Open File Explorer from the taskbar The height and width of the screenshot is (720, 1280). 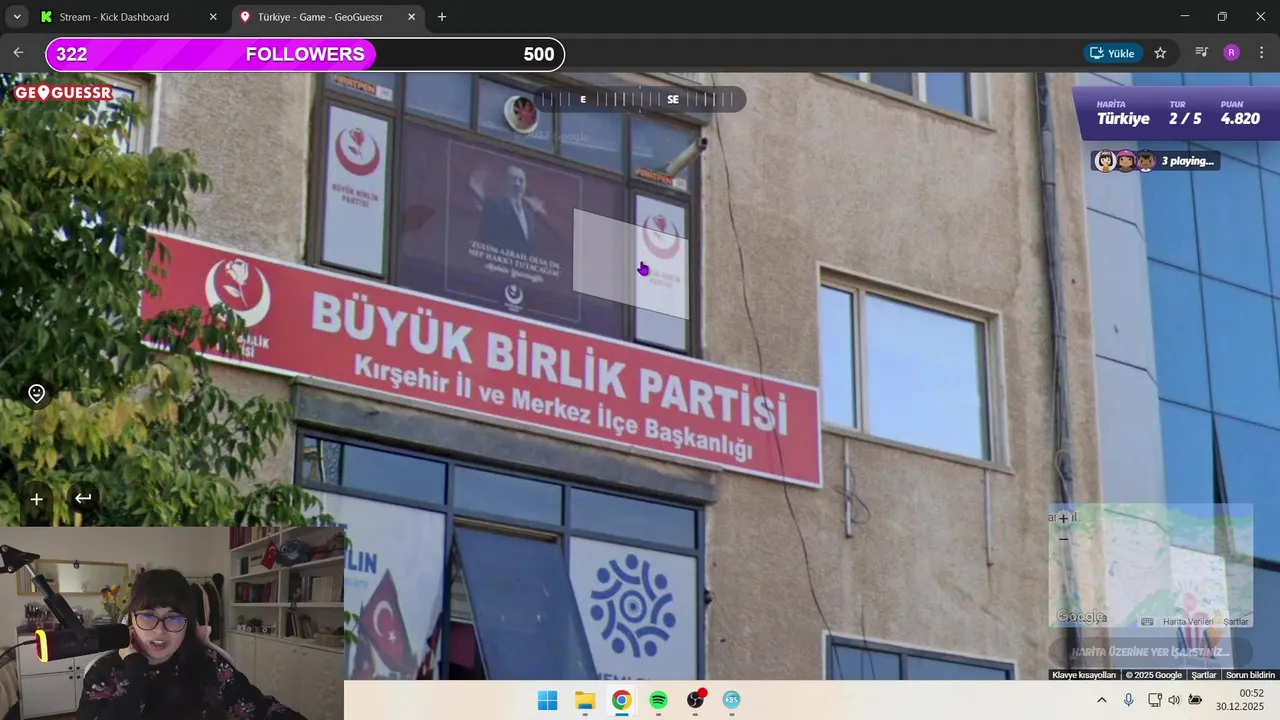[x=585, y=700]
